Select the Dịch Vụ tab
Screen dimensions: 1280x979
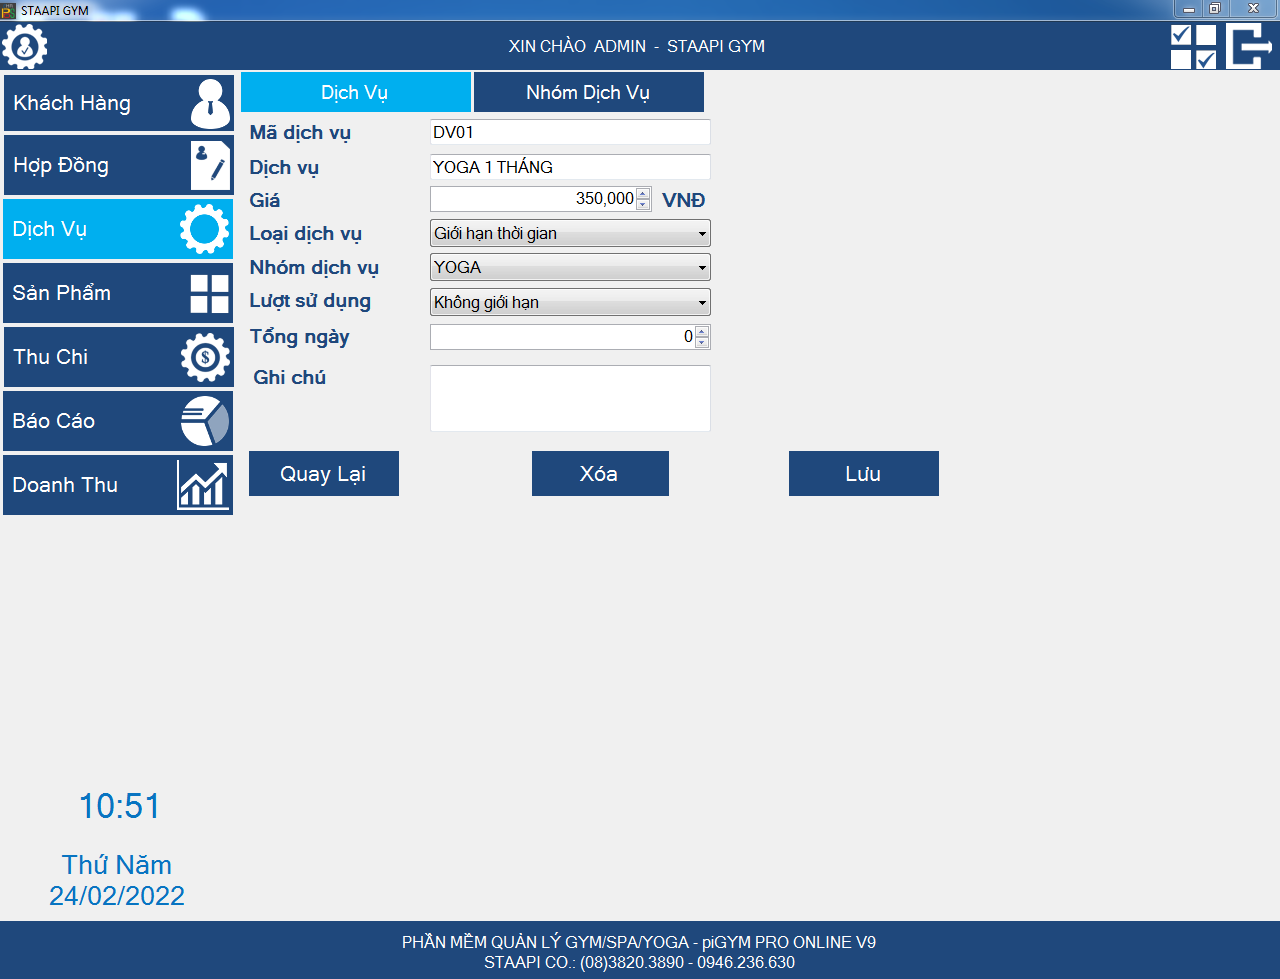[355, 93]
